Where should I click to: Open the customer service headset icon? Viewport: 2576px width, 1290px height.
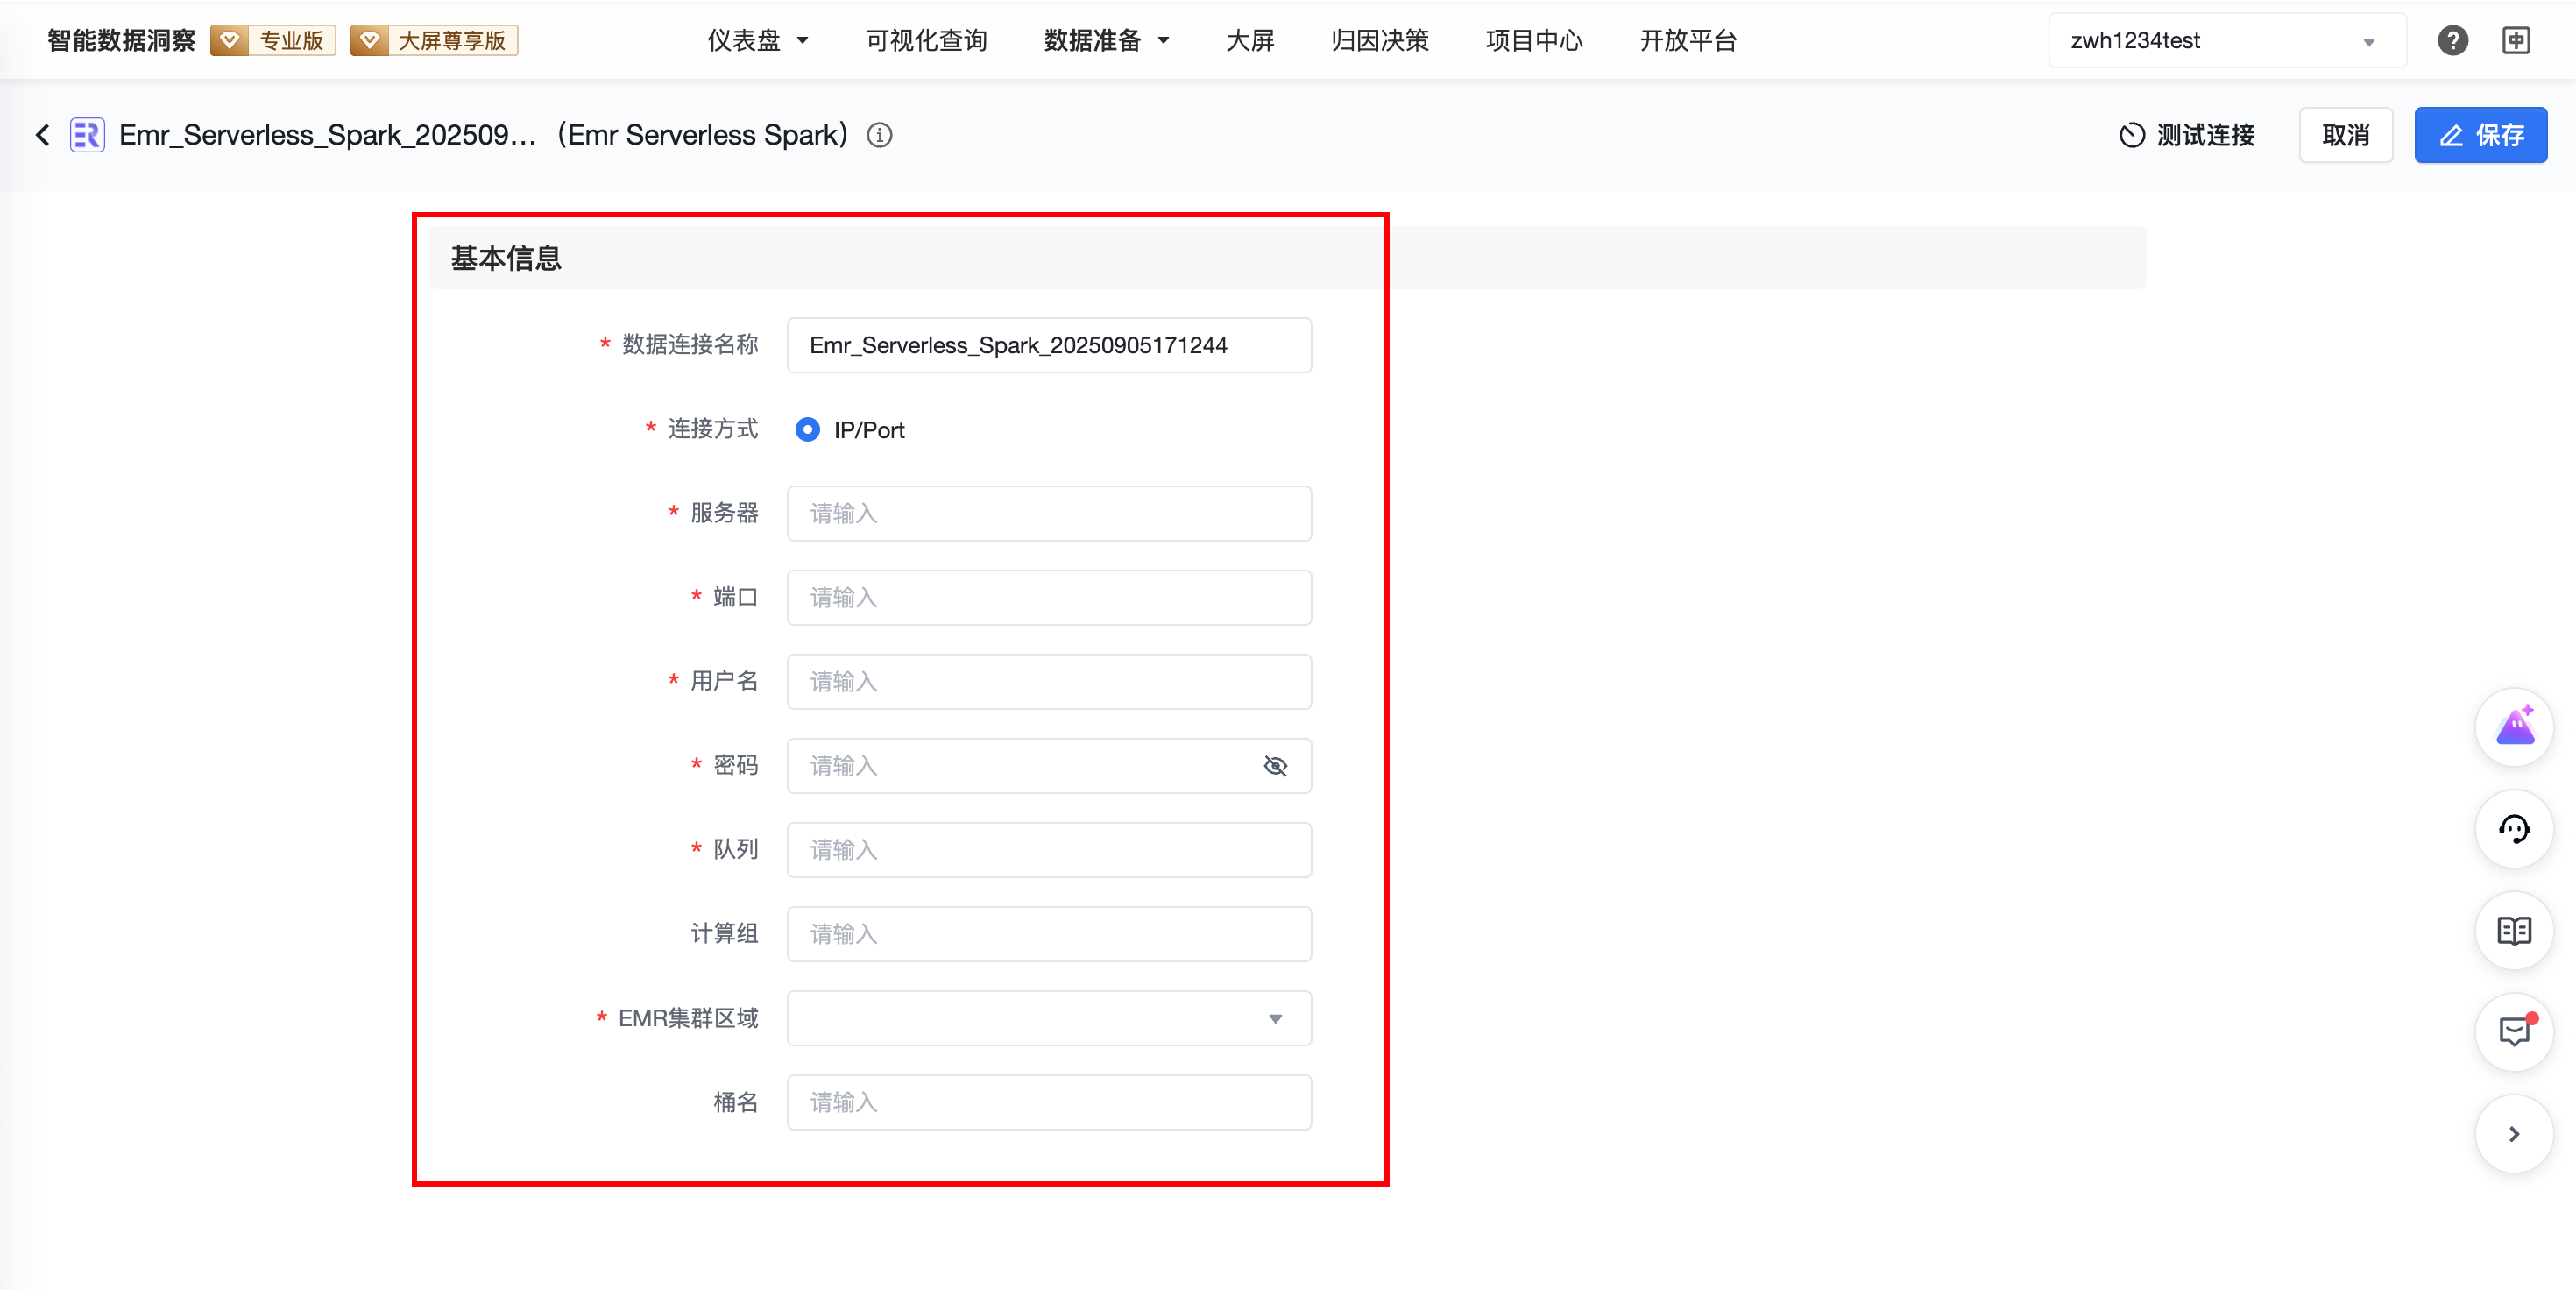2514,829
